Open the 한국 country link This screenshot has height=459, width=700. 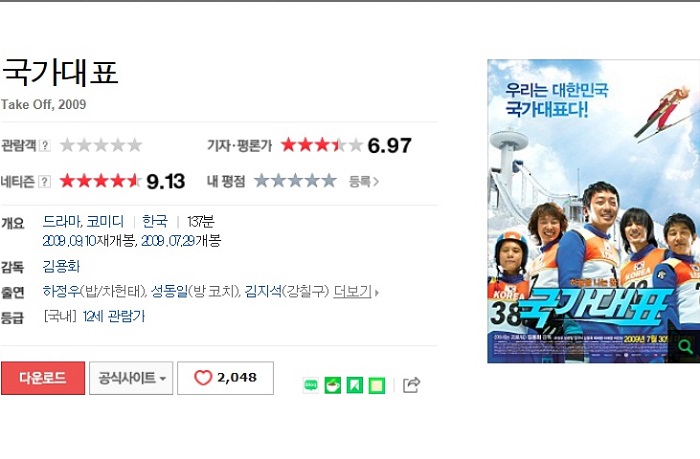coord(155,221)
